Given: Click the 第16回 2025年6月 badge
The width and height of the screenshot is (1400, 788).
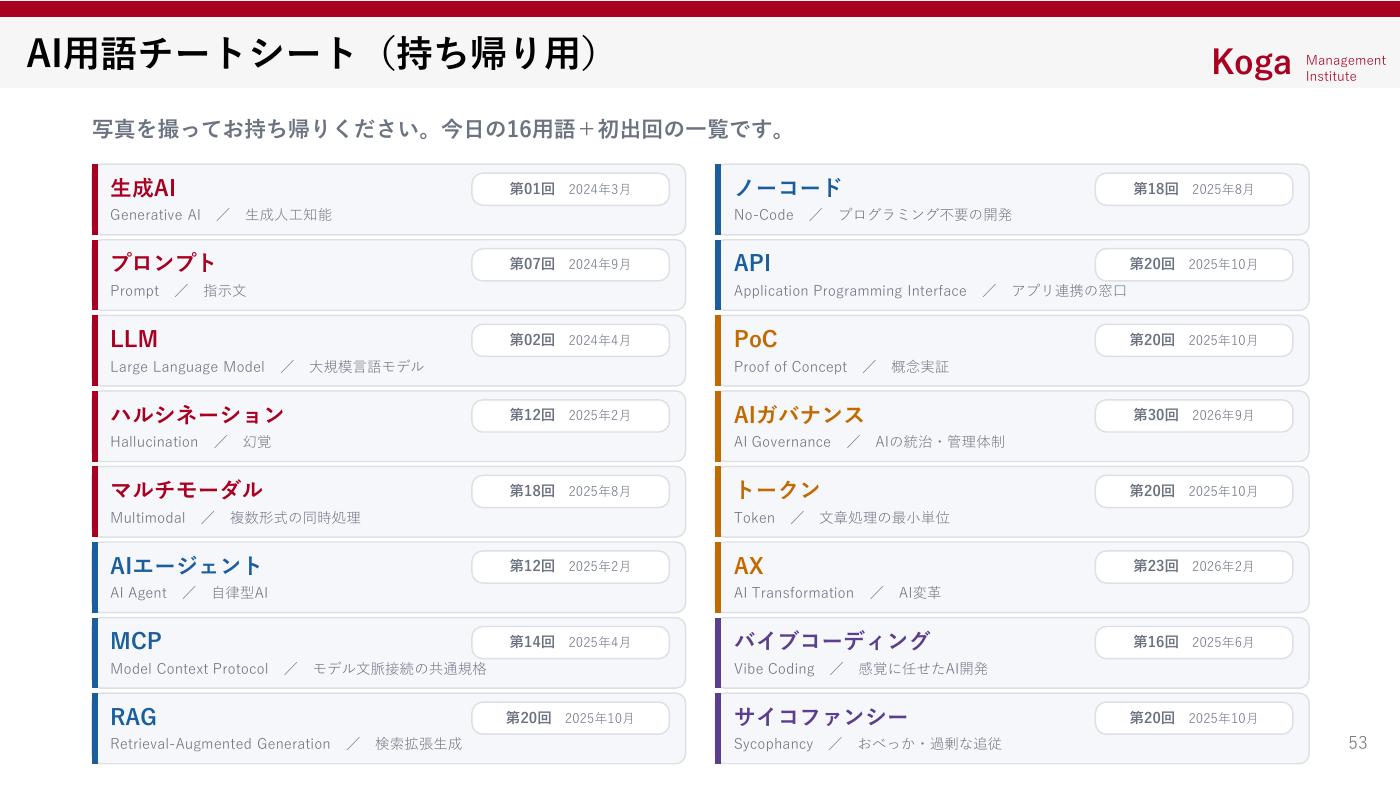Looking at the screenshot, I should pyautogui.click(x=1194, y=642).
